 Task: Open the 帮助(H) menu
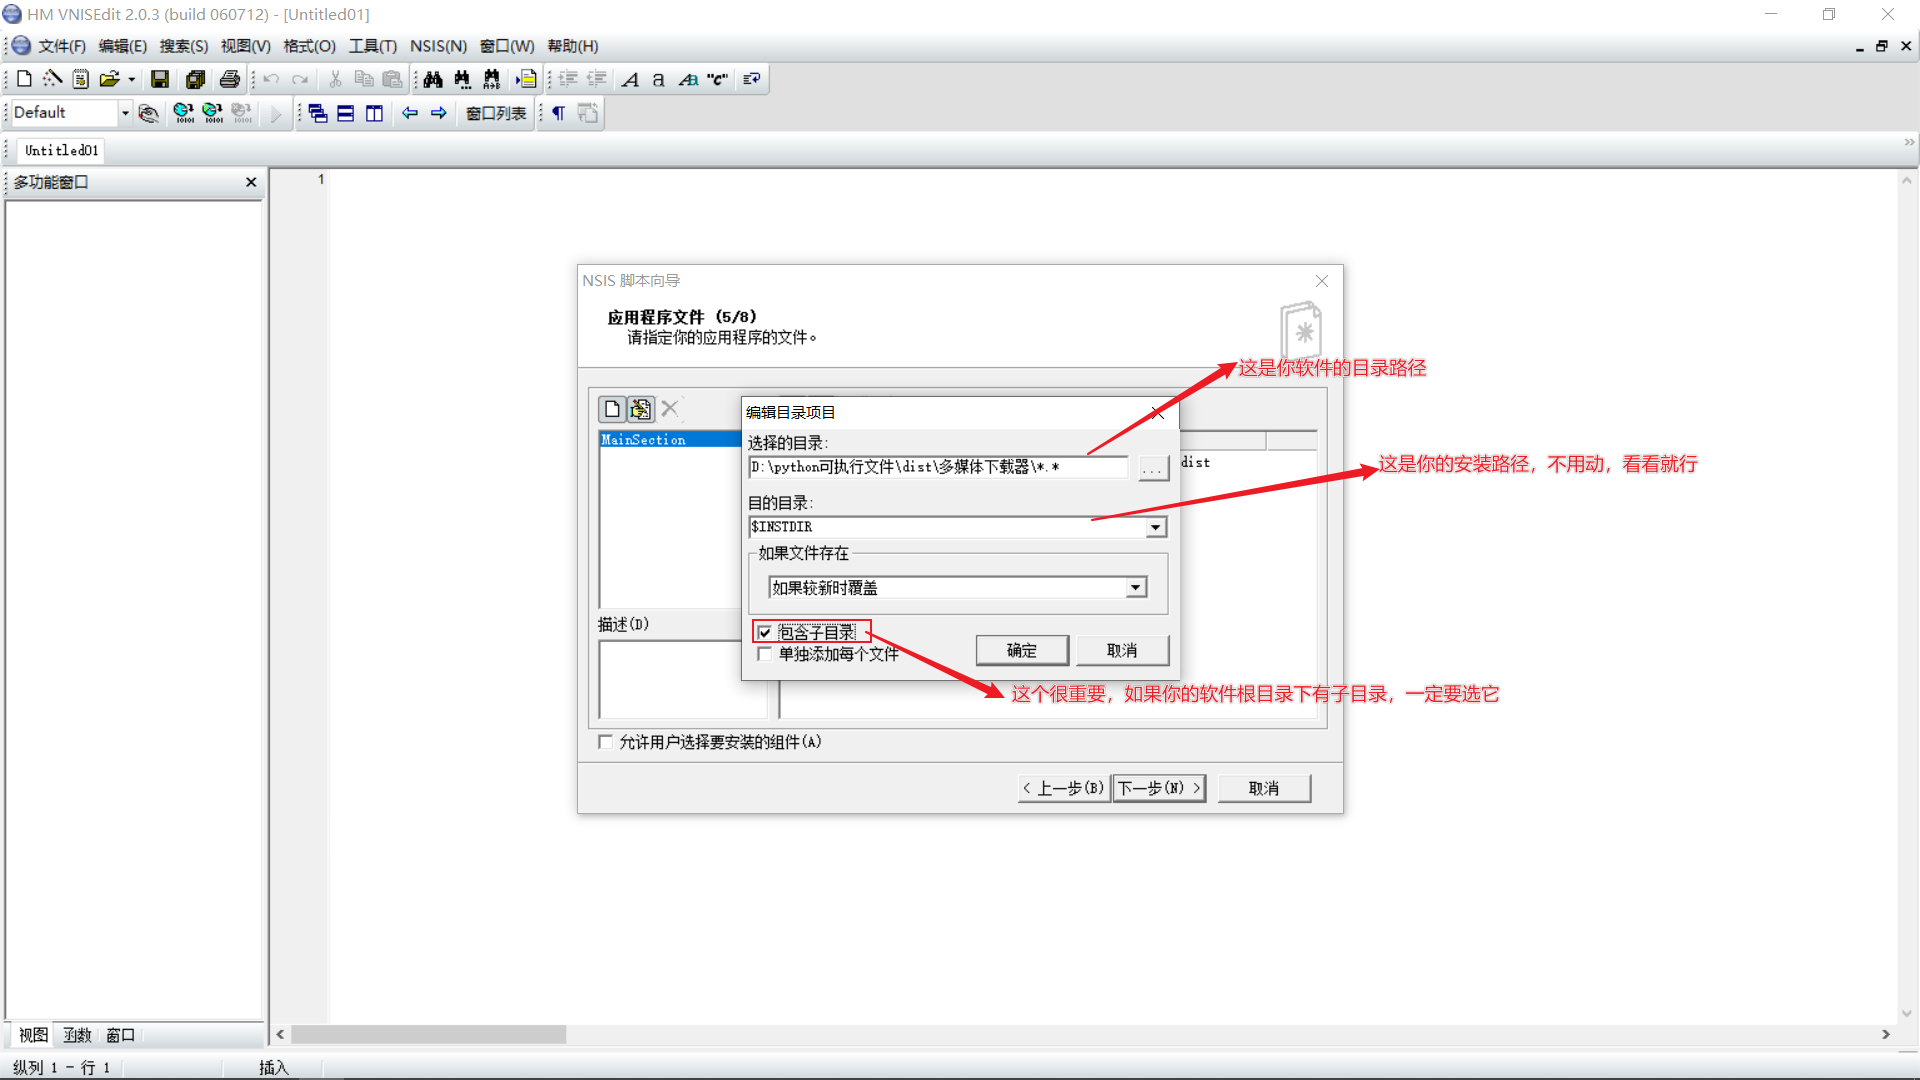click(573, 46)
